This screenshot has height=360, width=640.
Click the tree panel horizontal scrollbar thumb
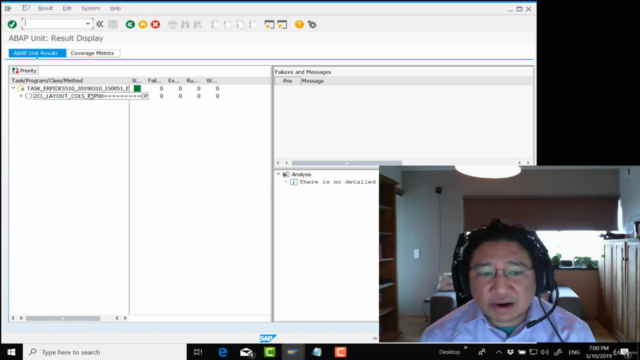point(63,318)
